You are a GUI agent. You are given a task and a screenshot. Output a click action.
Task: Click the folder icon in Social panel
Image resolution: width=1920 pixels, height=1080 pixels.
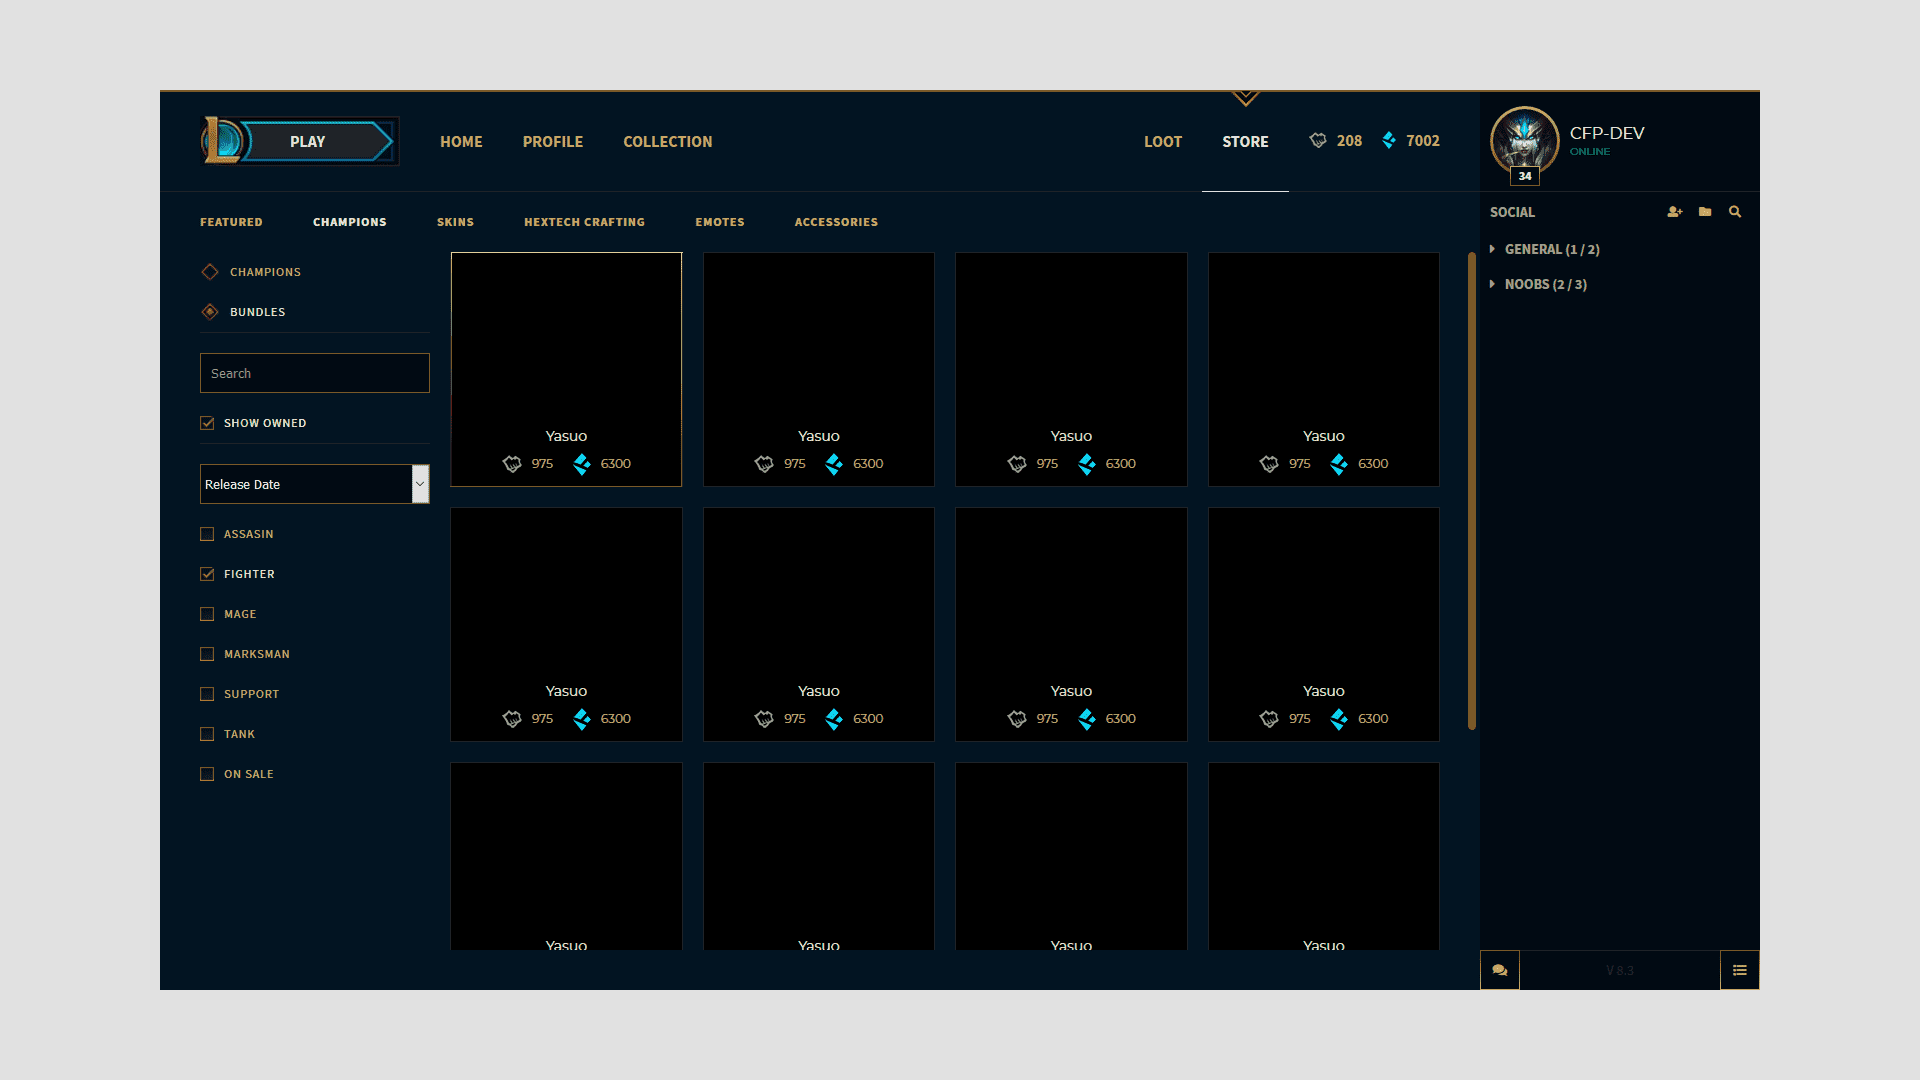1705,212
